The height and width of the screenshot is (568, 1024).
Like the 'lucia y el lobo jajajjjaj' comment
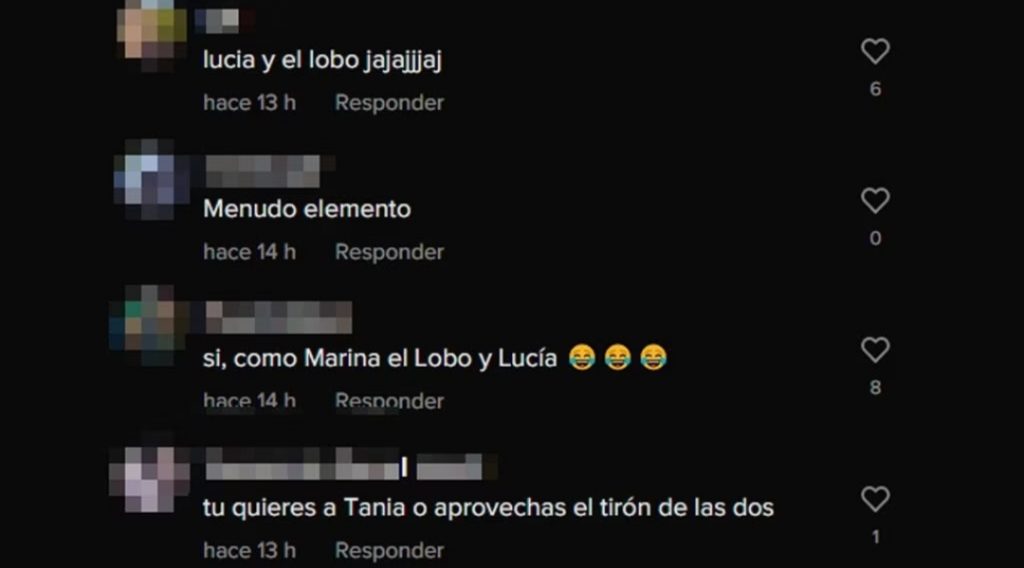point(875,51)
